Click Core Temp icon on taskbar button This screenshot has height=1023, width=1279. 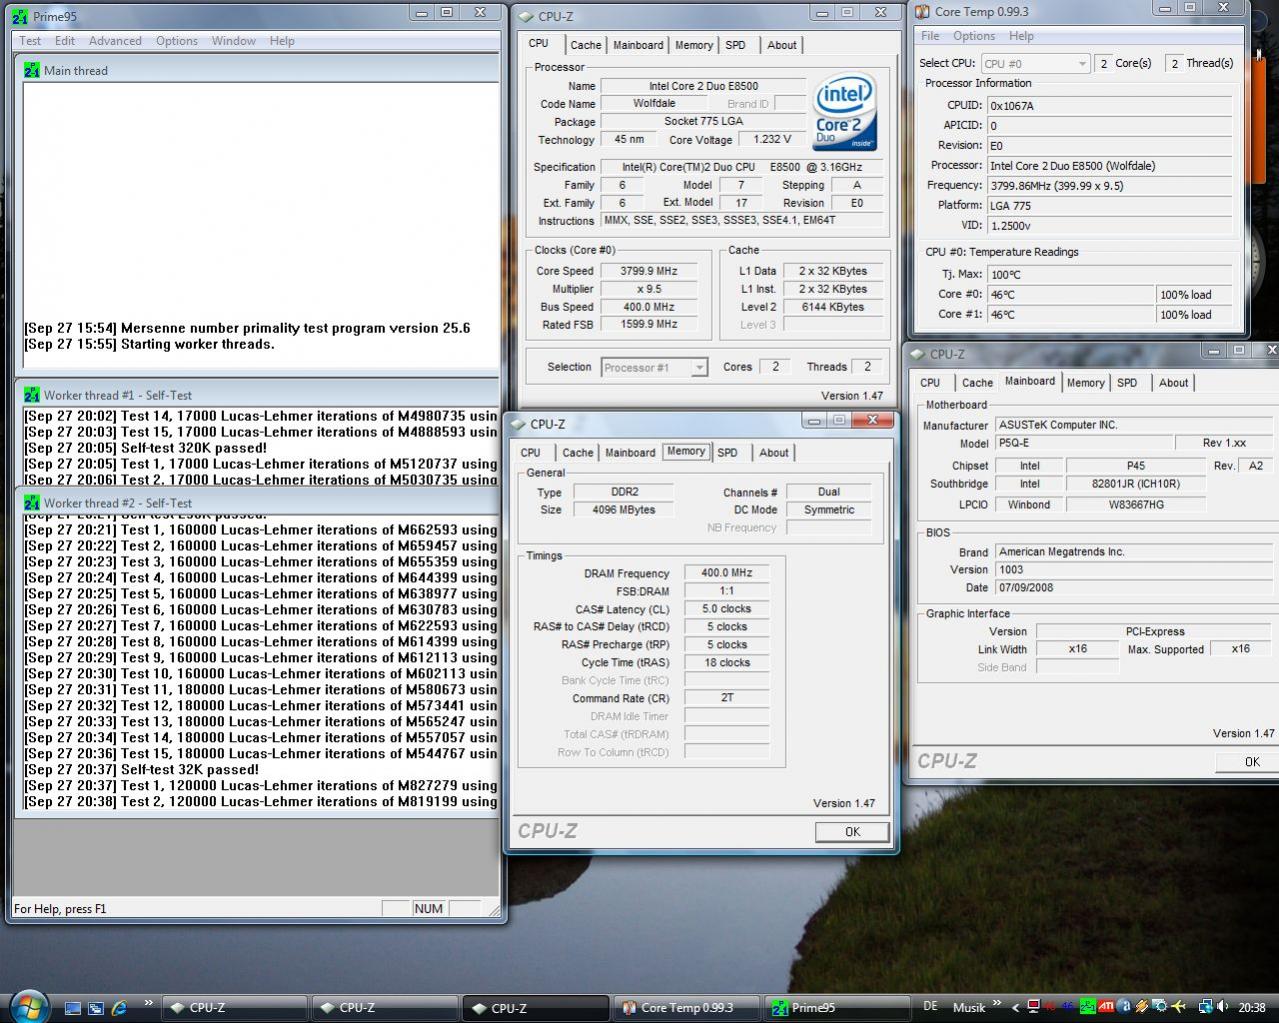pyautogui.click(x=629, y=1007)
